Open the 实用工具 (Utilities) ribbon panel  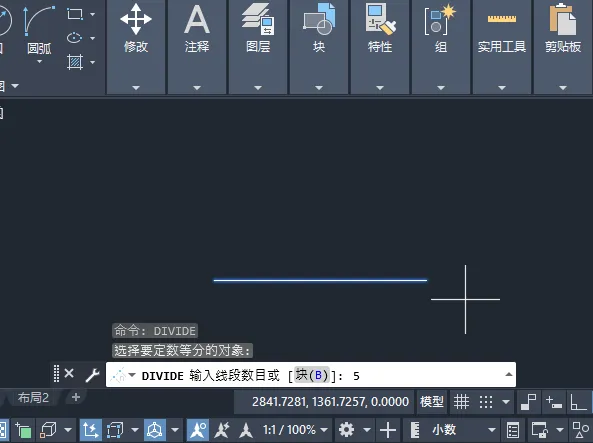502,47
